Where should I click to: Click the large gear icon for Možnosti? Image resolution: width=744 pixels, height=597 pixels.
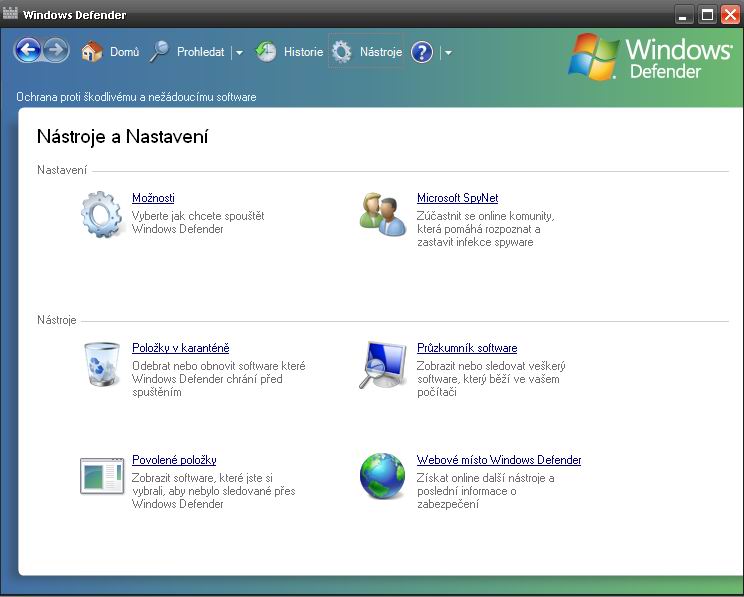101,215
